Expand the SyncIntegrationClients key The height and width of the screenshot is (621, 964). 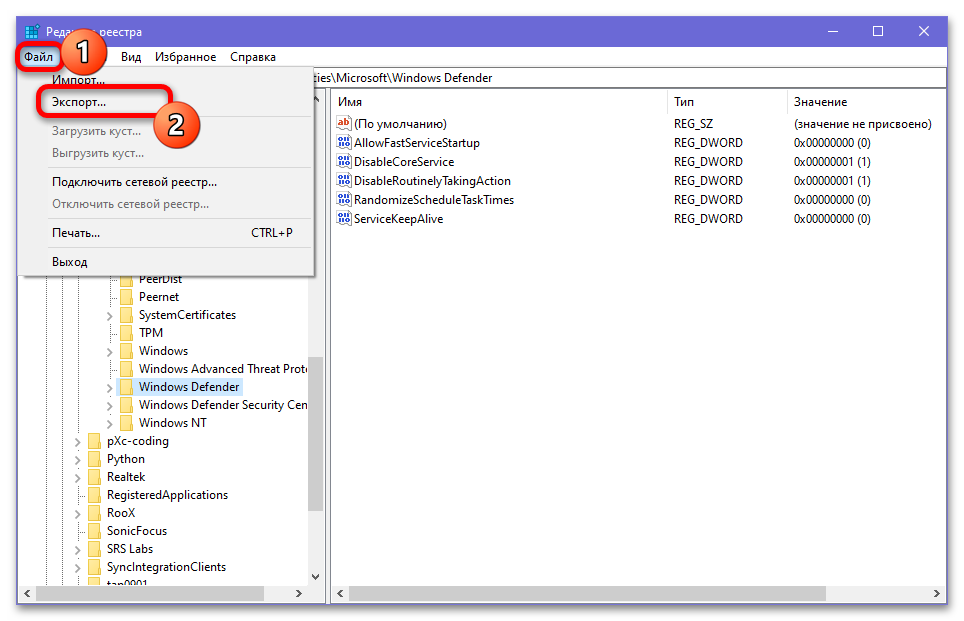(77, 568)
